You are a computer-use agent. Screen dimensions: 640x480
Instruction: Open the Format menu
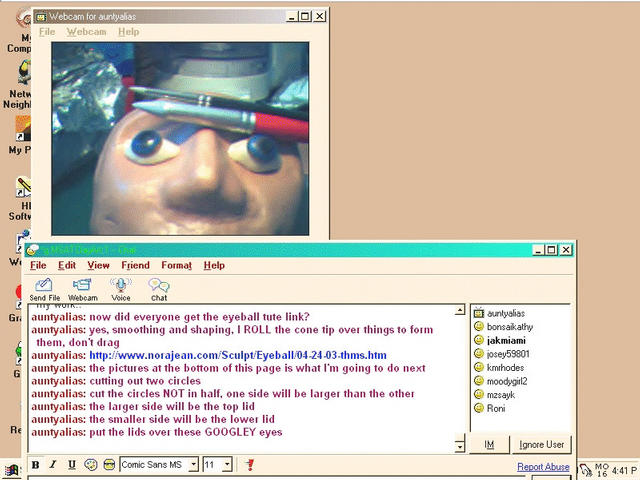(176, 265)
